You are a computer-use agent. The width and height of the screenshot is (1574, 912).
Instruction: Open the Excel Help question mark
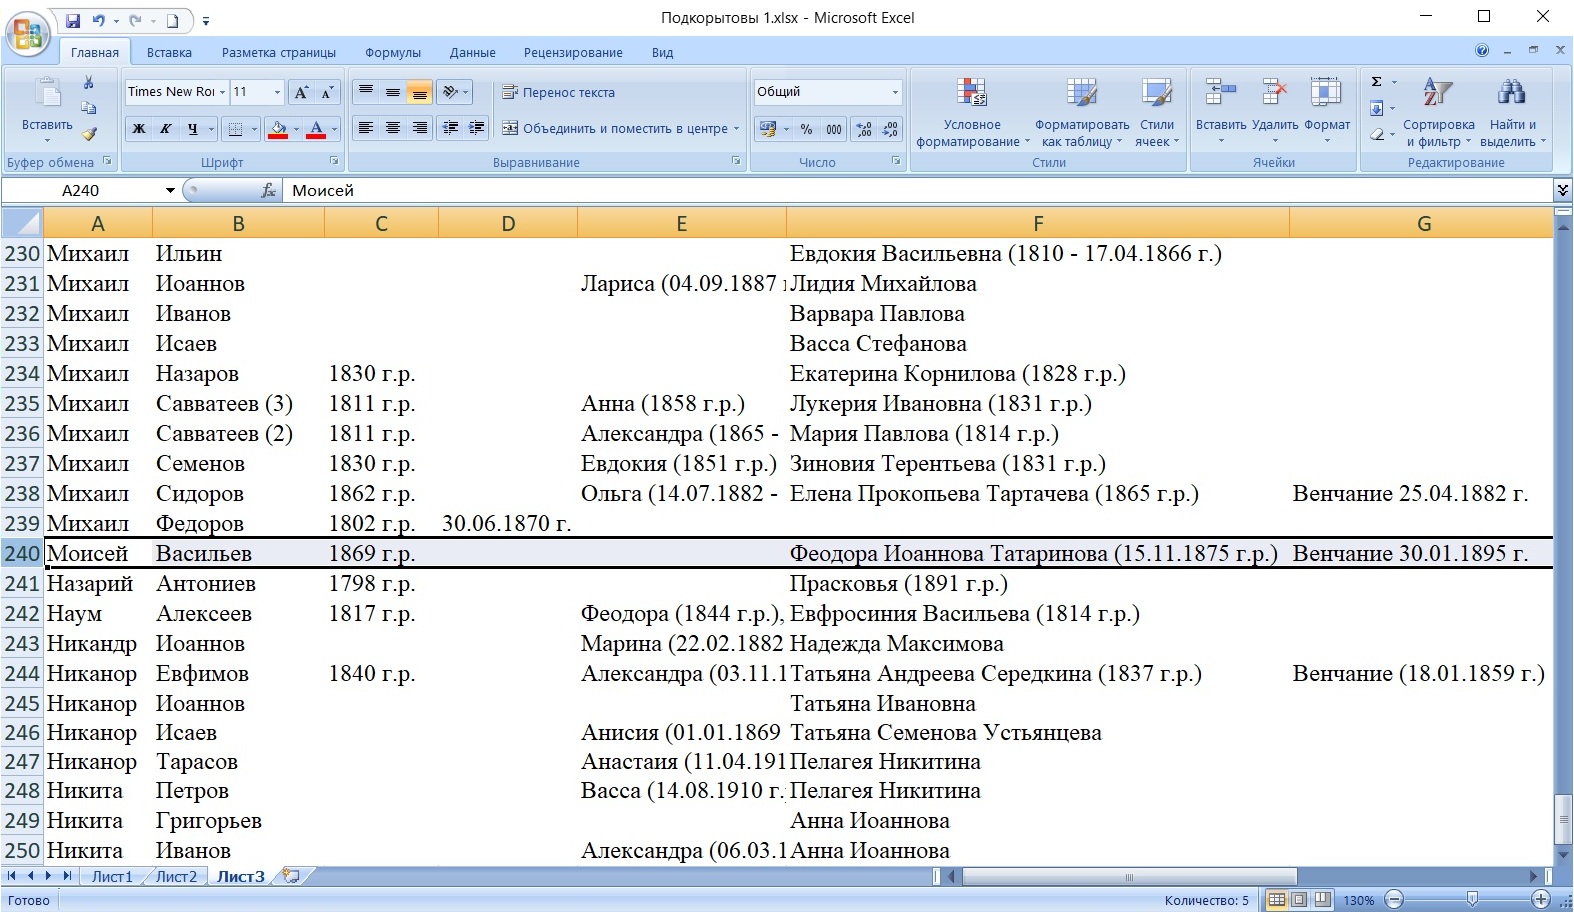1482,50
